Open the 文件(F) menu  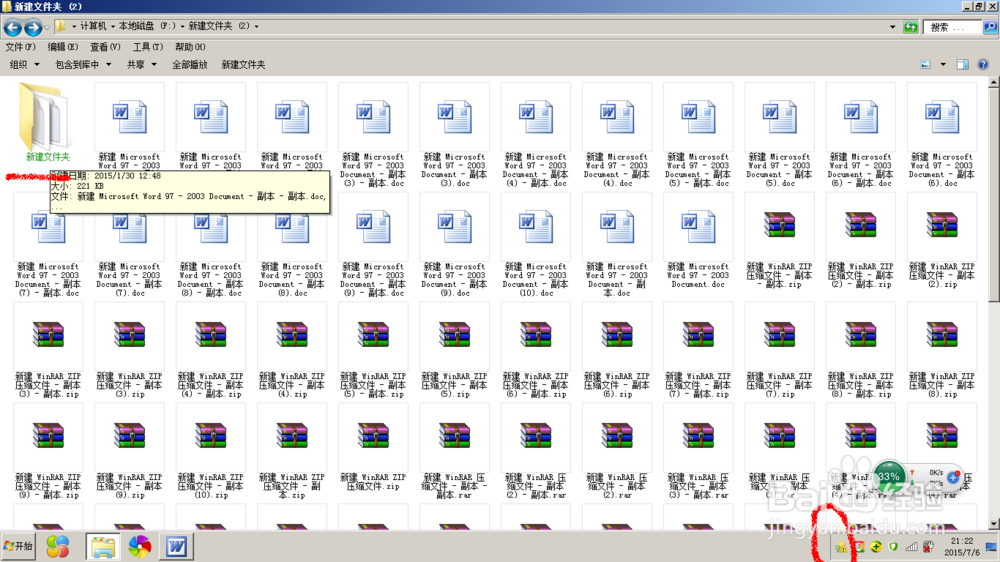pos(20,47)
